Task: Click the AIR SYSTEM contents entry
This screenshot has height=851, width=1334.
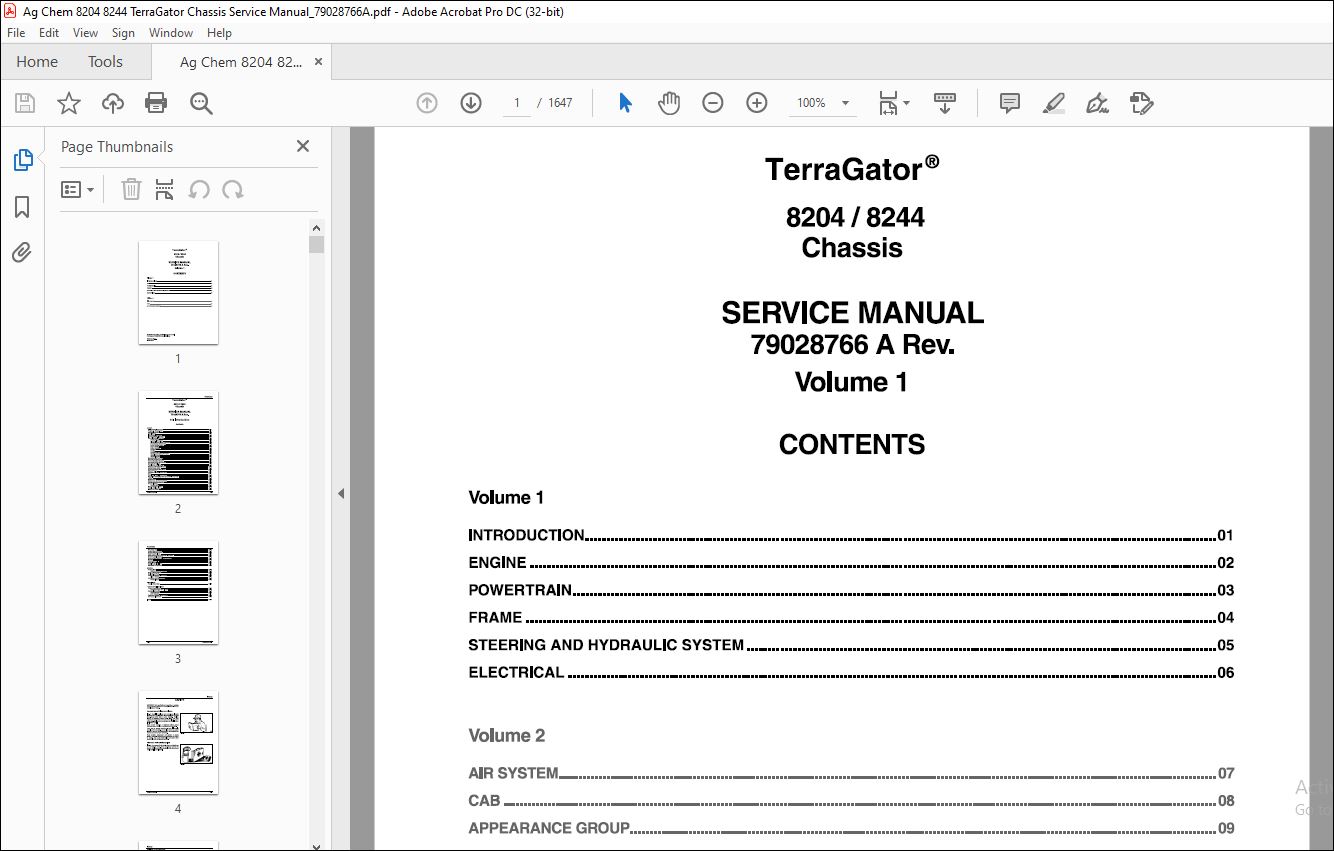Action: coord(851,773)
